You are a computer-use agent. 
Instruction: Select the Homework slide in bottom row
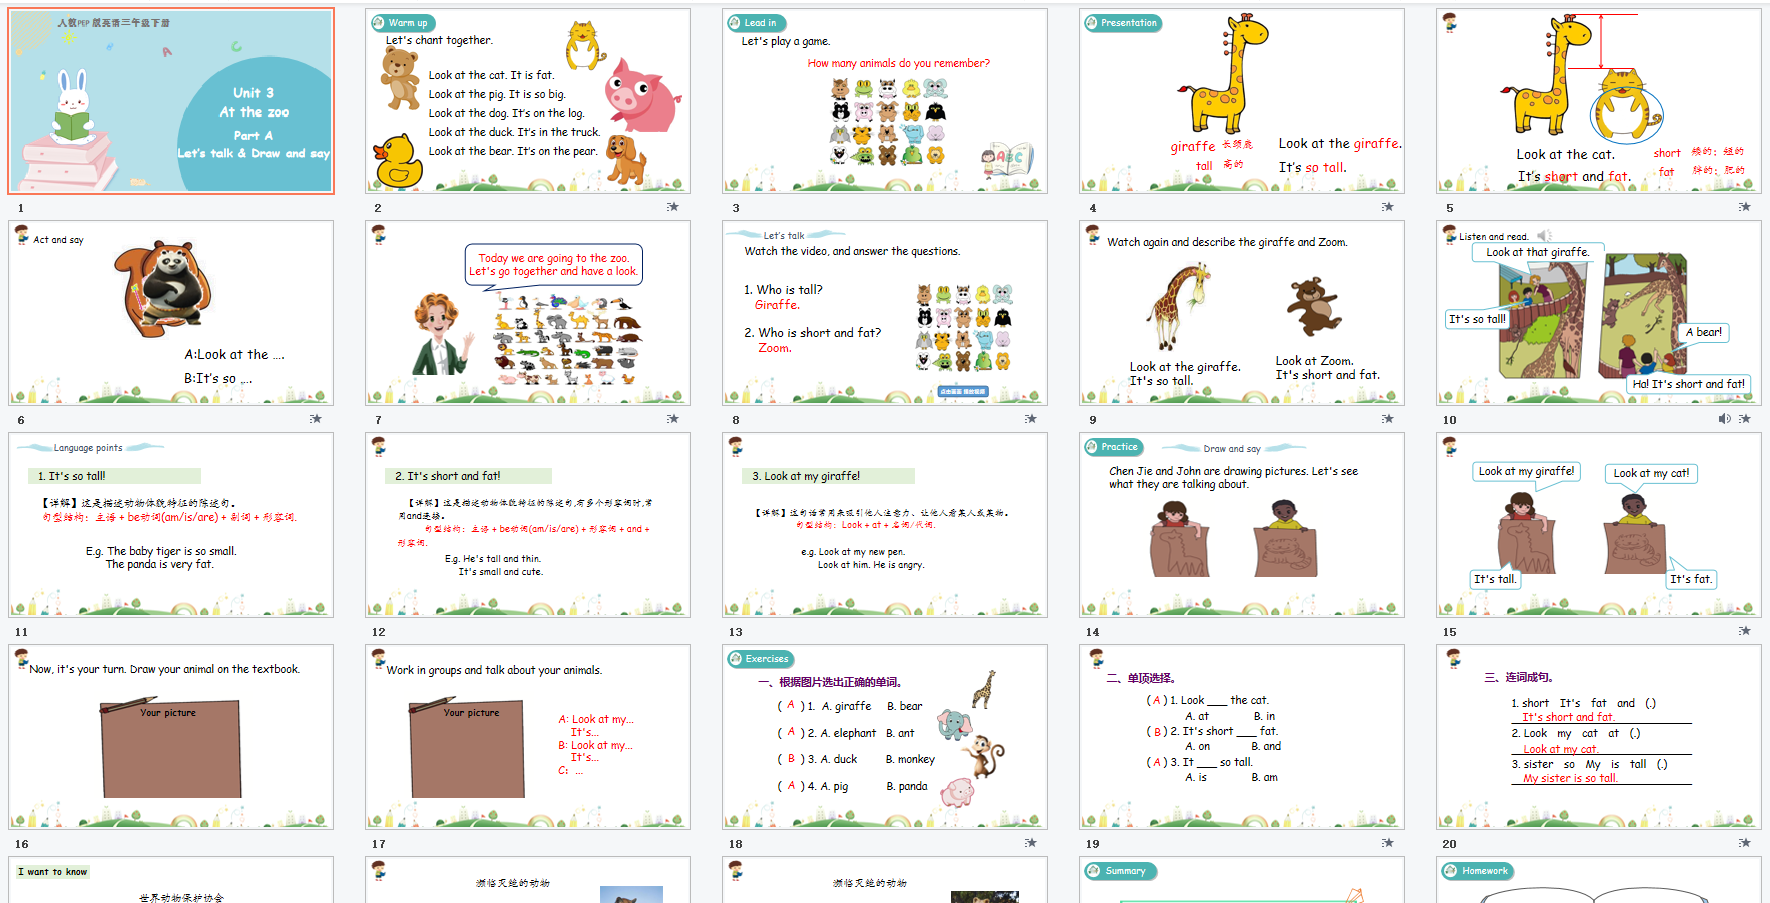coord(1599,880)
